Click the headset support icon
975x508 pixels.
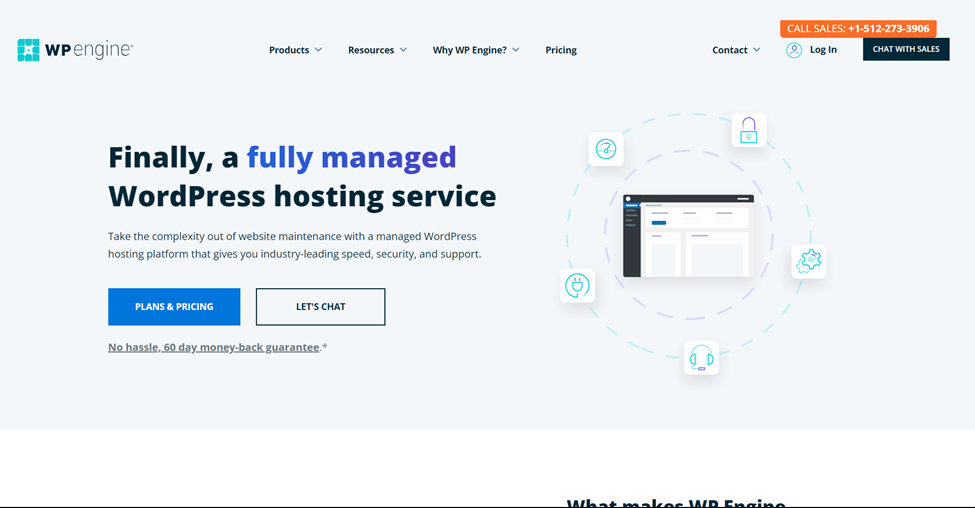point(701,357)
